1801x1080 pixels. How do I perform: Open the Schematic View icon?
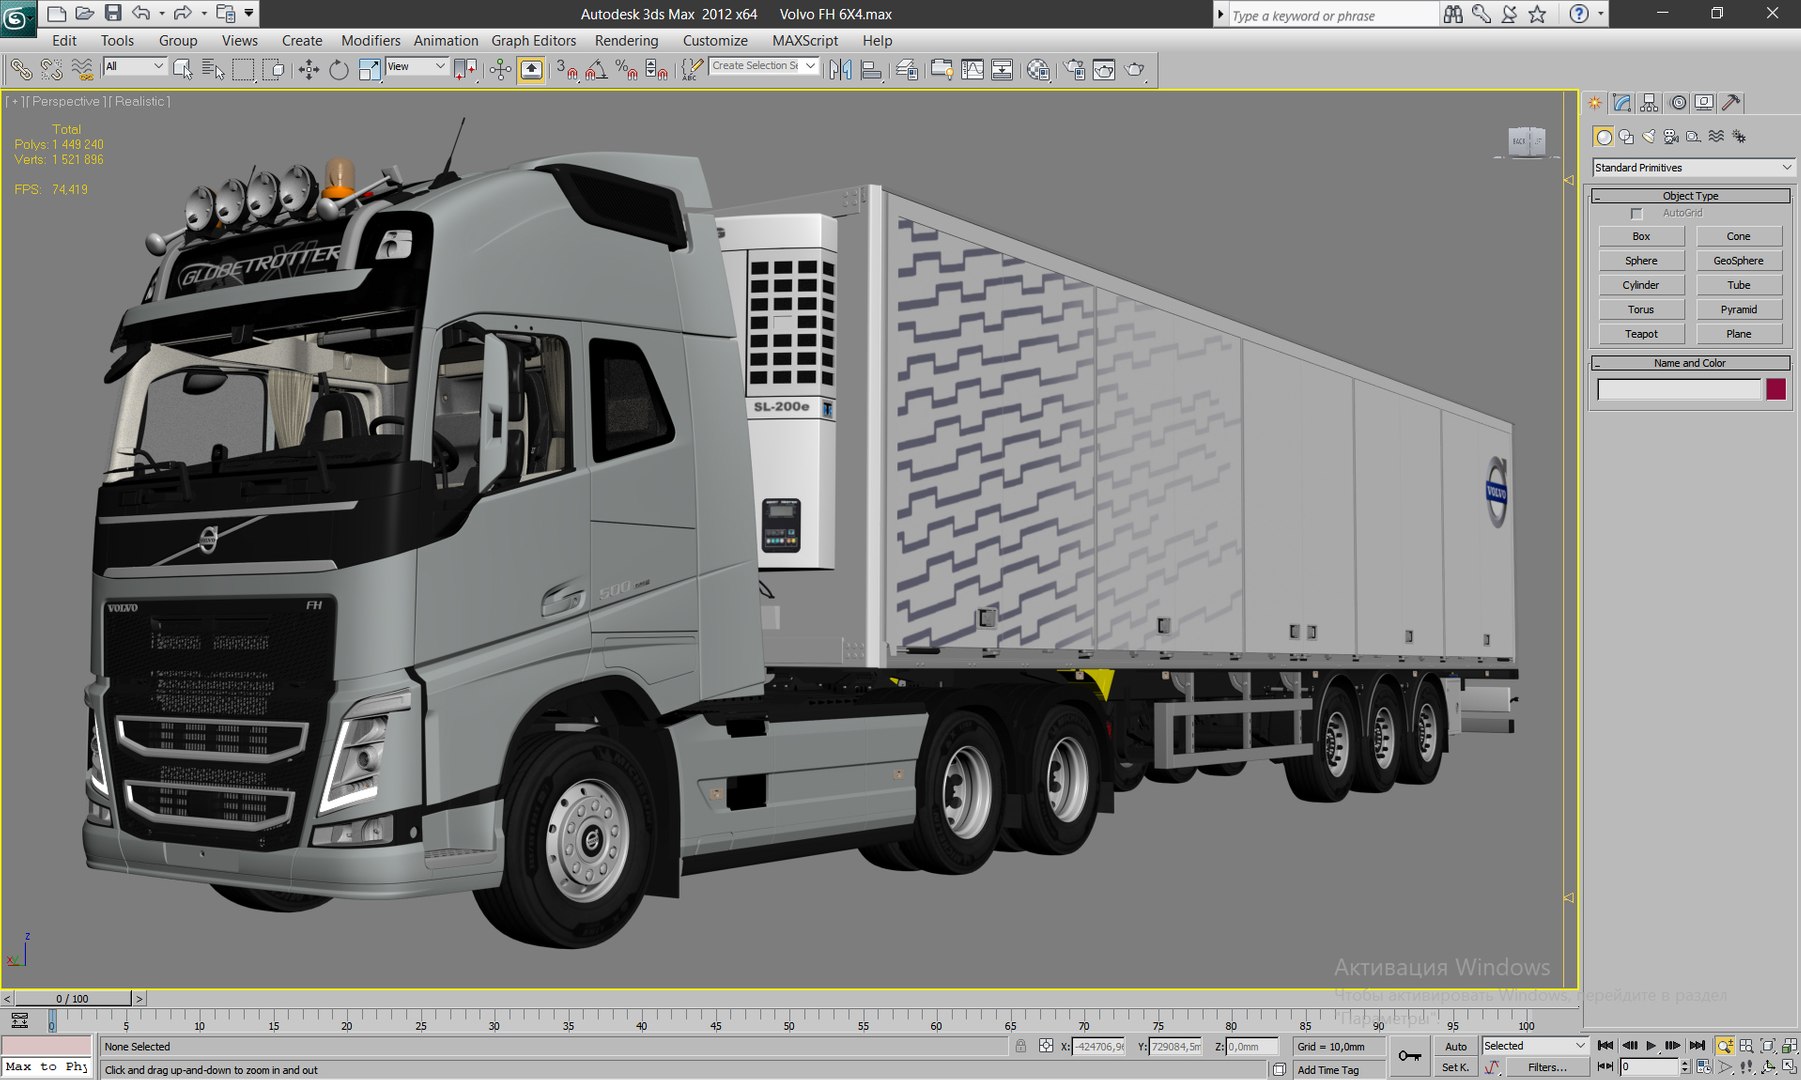click(x=1002, y=69)
